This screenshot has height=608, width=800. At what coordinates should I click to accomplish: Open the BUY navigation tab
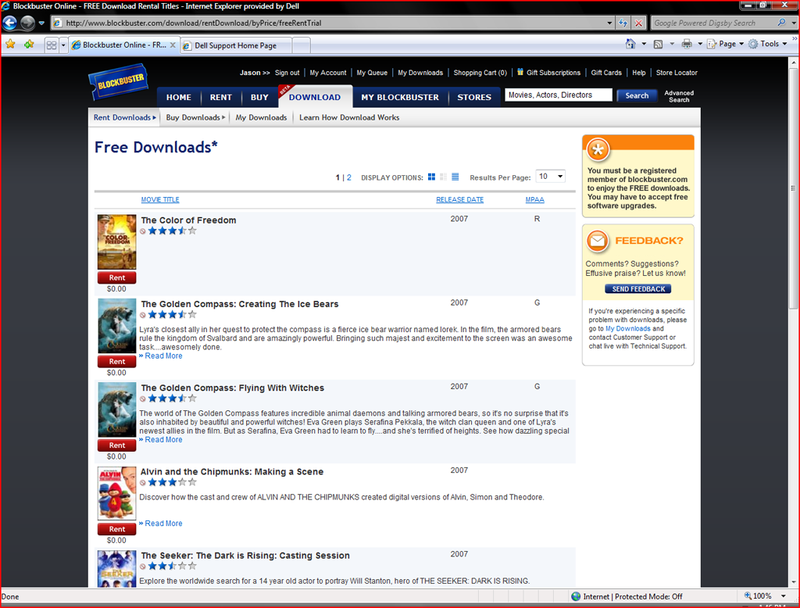(x=259, y=97)
